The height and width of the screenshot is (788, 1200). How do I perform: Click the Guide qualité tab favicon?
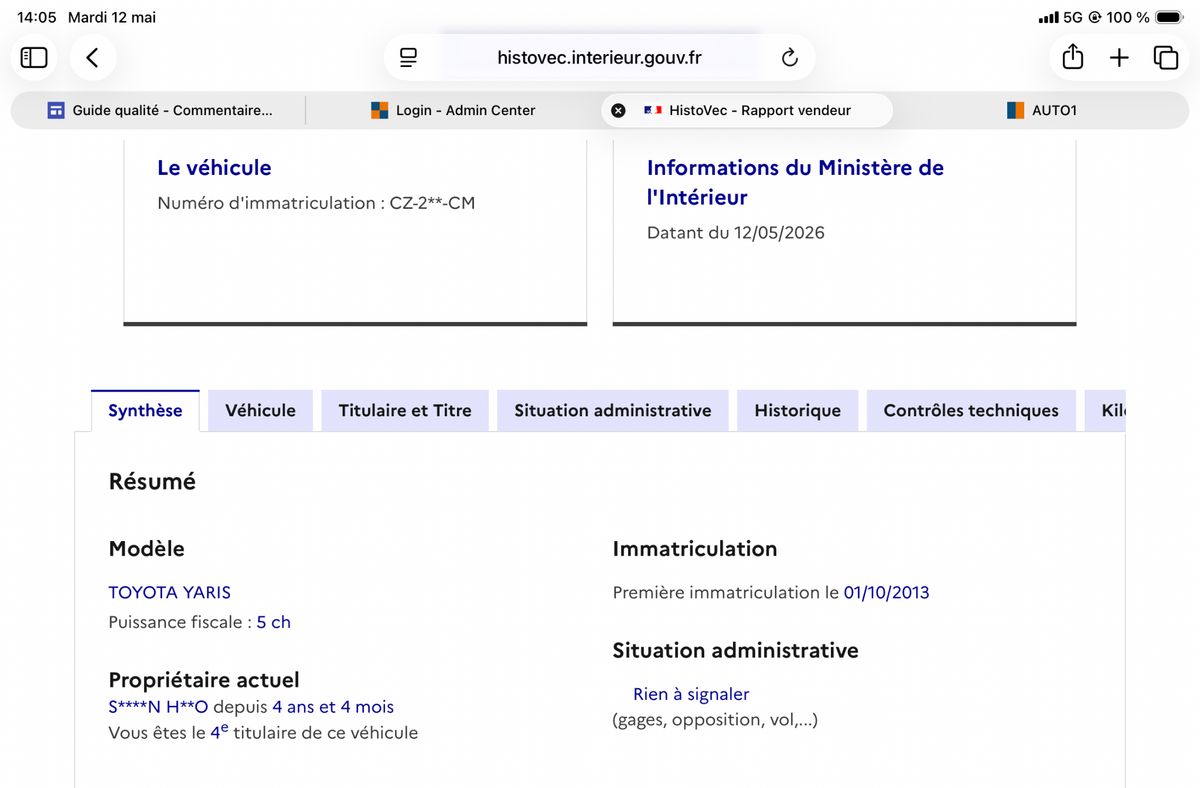click(x=56, y=110)
